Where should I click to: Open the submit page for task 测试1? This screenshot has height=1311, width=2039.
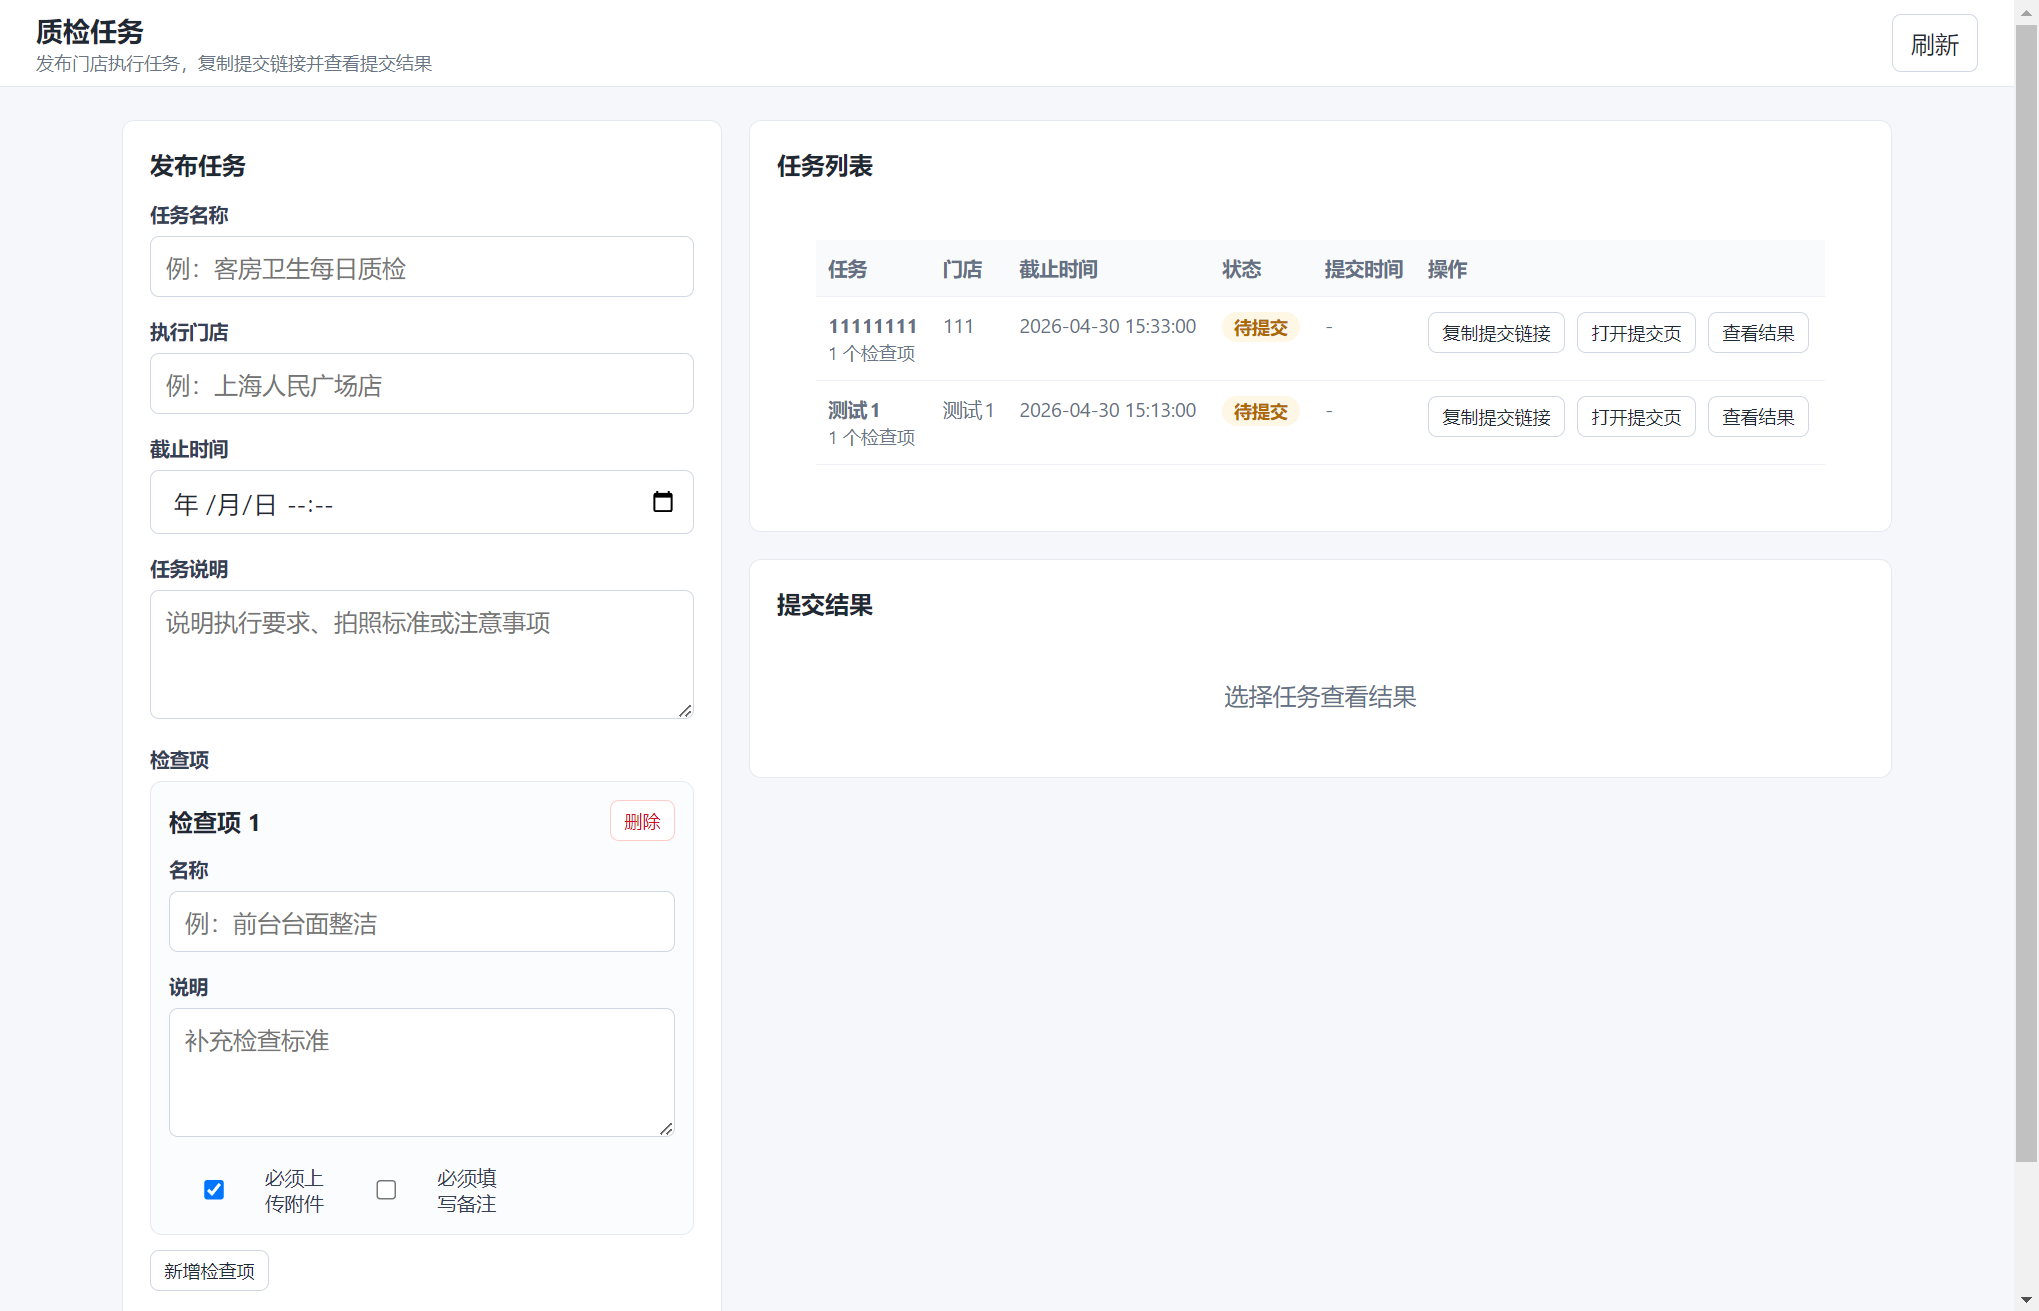click(x=1636, y=417)
